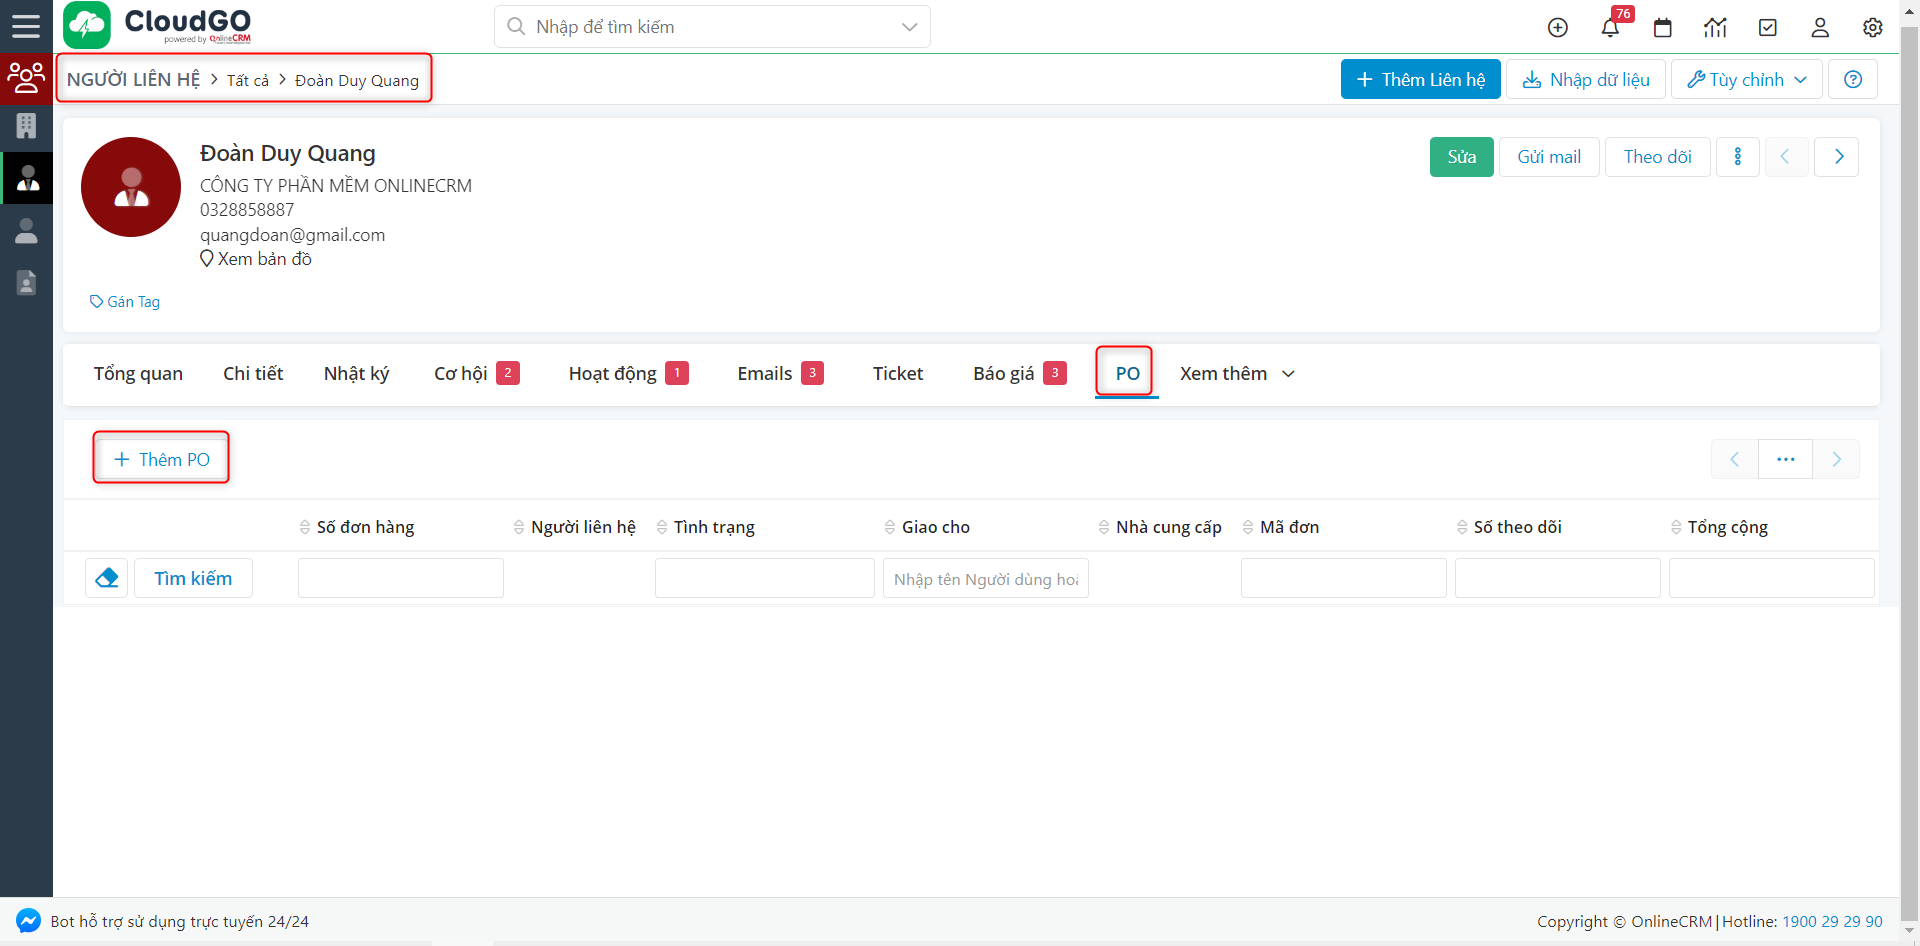Open the reports chart icon
Screen dimensions: 1920x946
click(1715, 27)
